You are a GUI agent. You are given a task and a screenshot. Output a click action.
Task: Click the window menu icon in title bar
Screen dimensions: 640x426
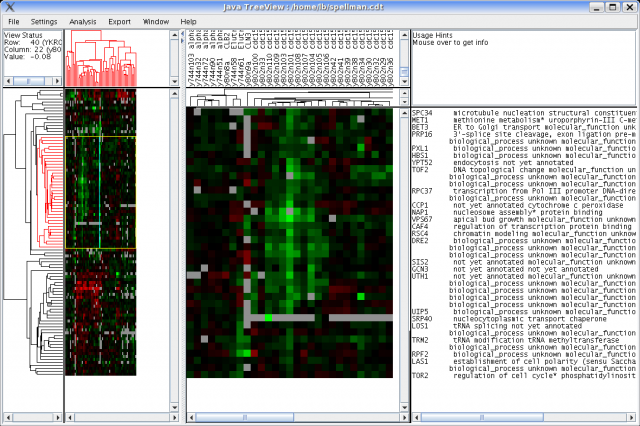point(7,6)
